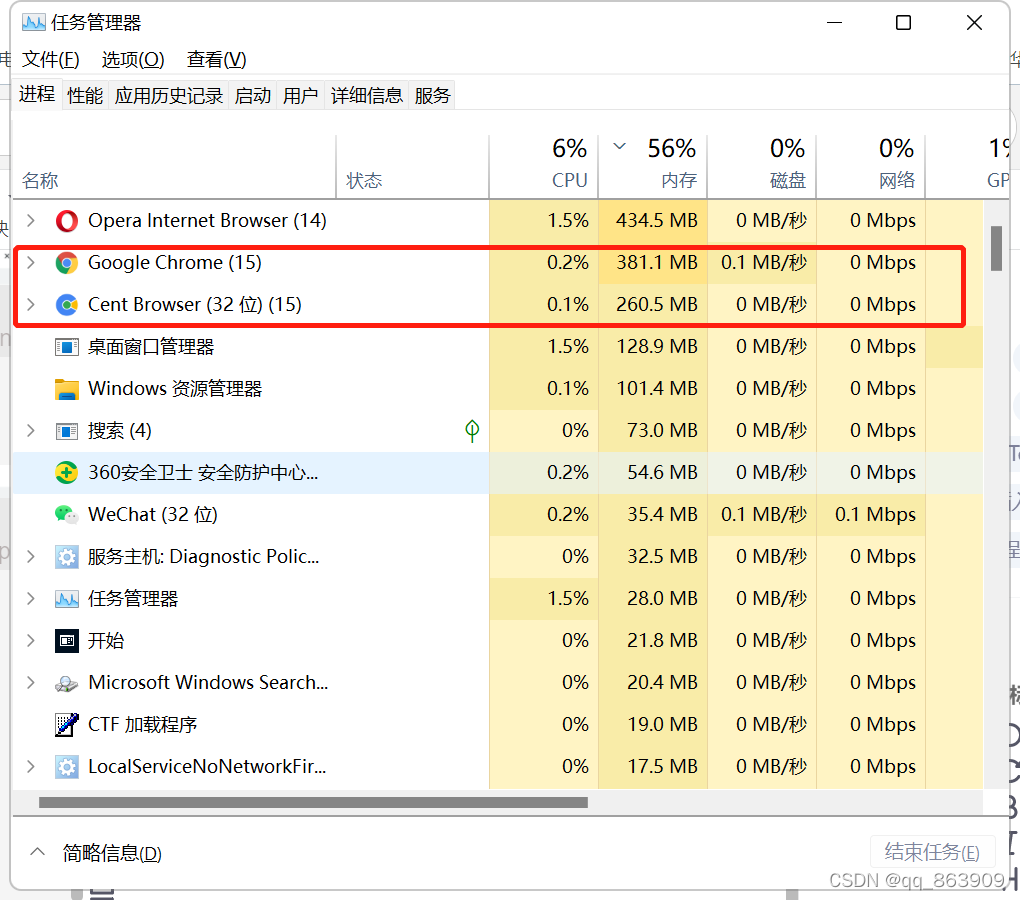Click the 任务管理器 process row icon
The image size is (1020, 900).
66,598
